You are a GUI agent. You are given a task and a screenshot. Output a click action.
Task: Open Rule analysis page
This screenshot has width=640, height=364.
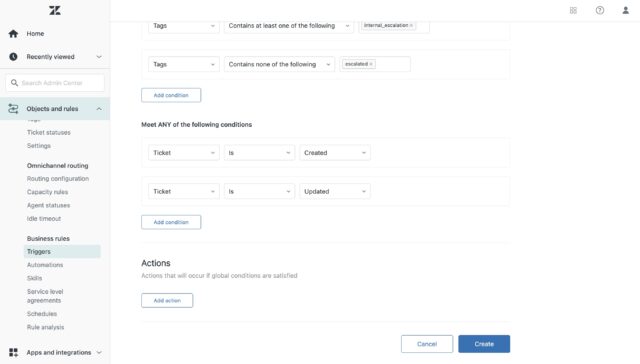45,327
